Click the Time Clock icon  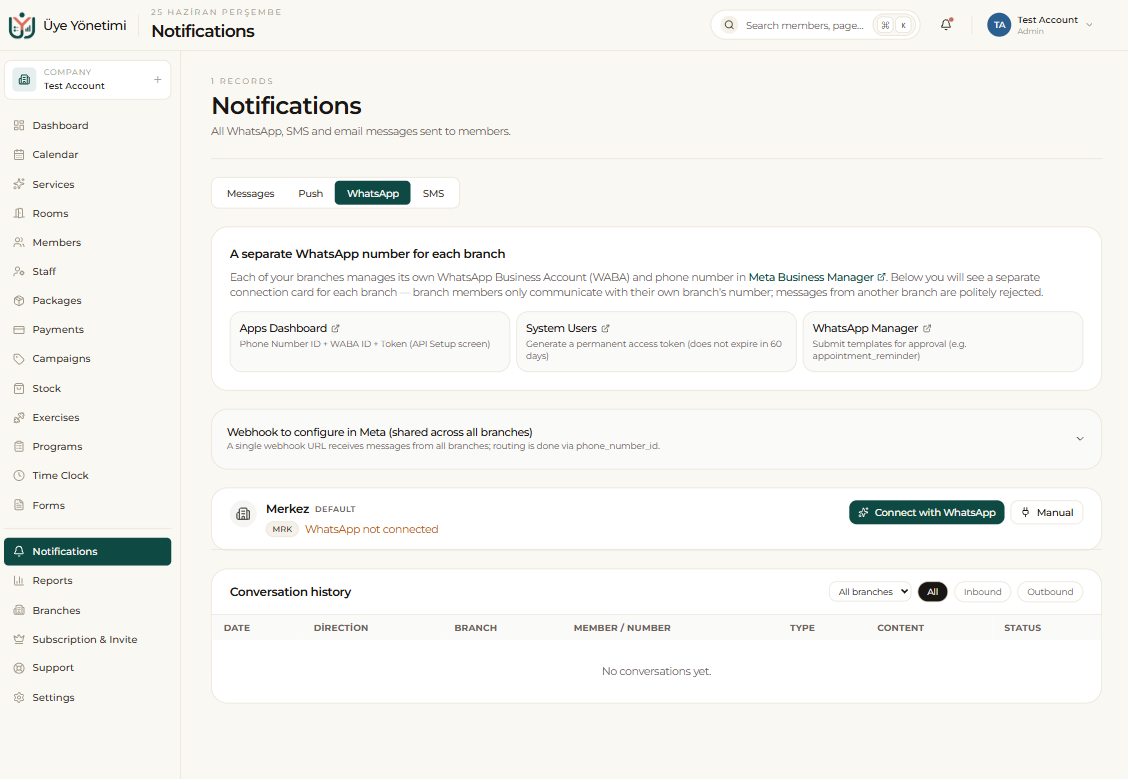[19, 475]
